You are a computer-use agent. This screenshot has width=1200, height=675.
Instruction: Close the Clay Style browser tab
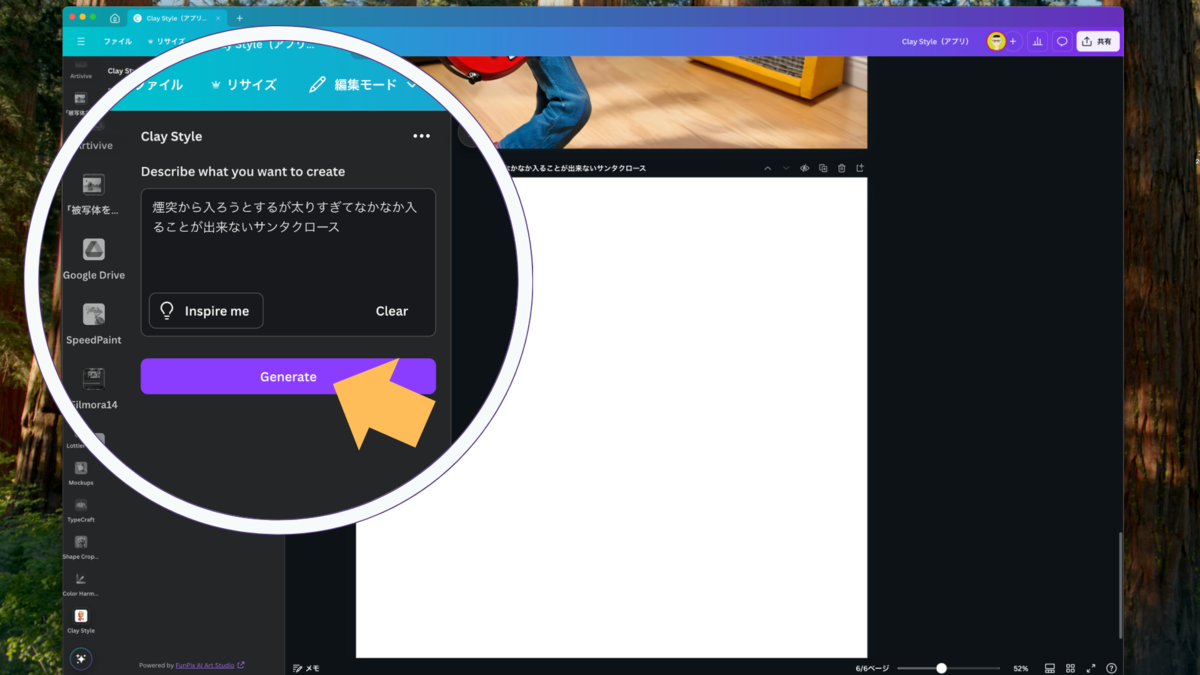[x=218, y=18]
